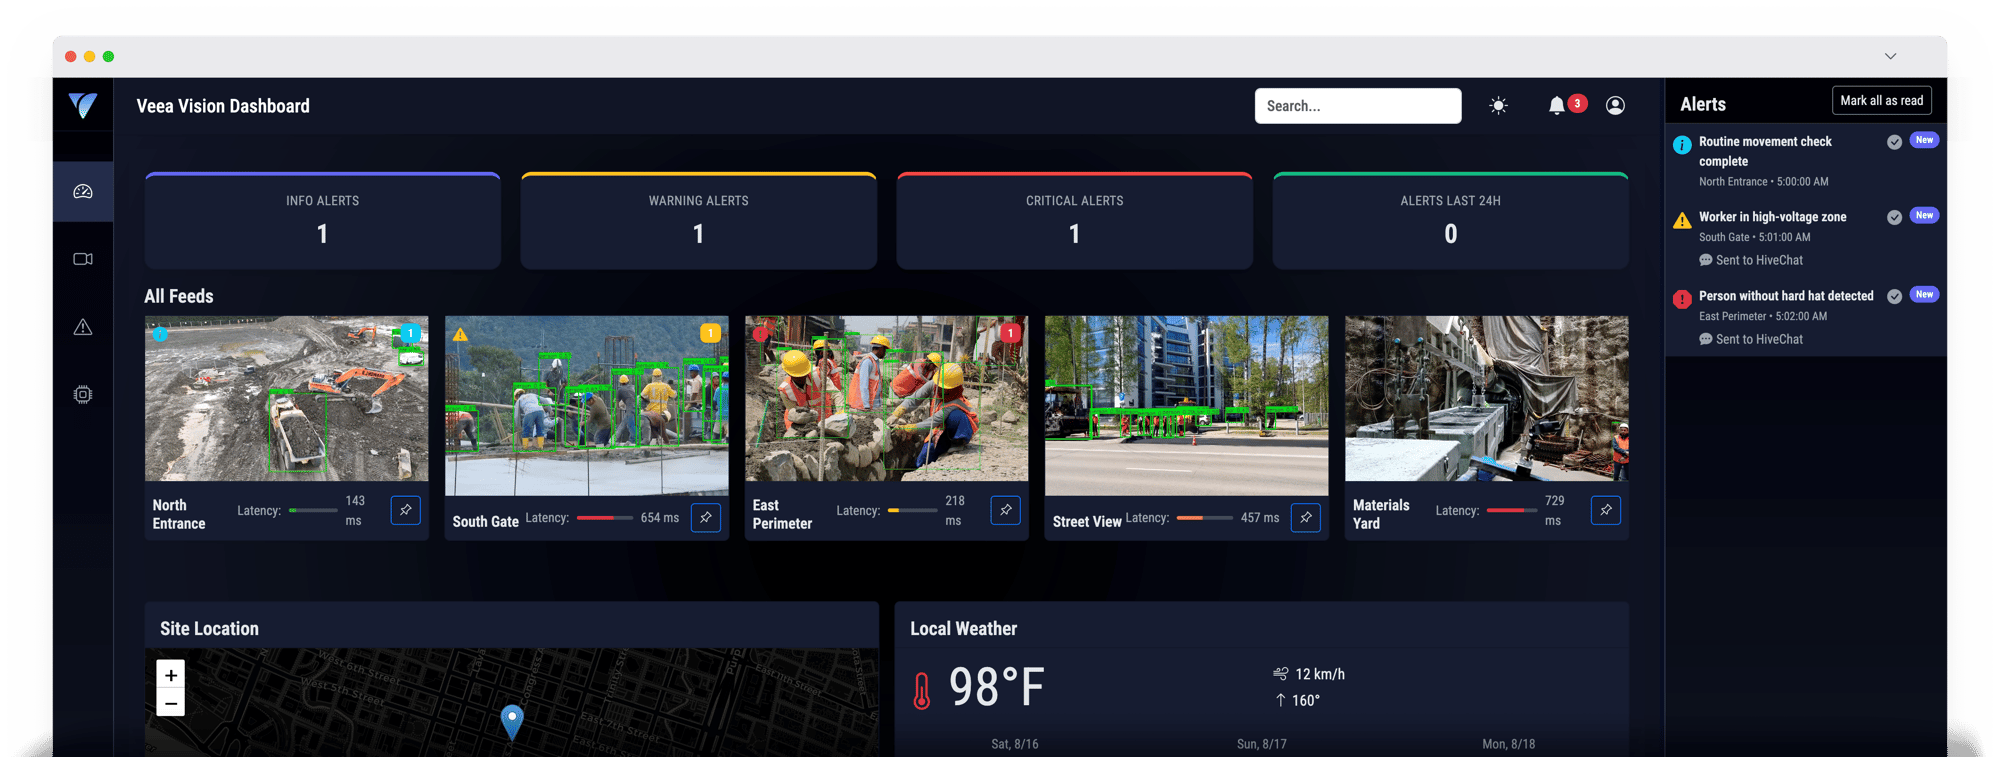The image size is (2000, 757).
Task: Zoom out on the site map
Action: tap(171, 703)
